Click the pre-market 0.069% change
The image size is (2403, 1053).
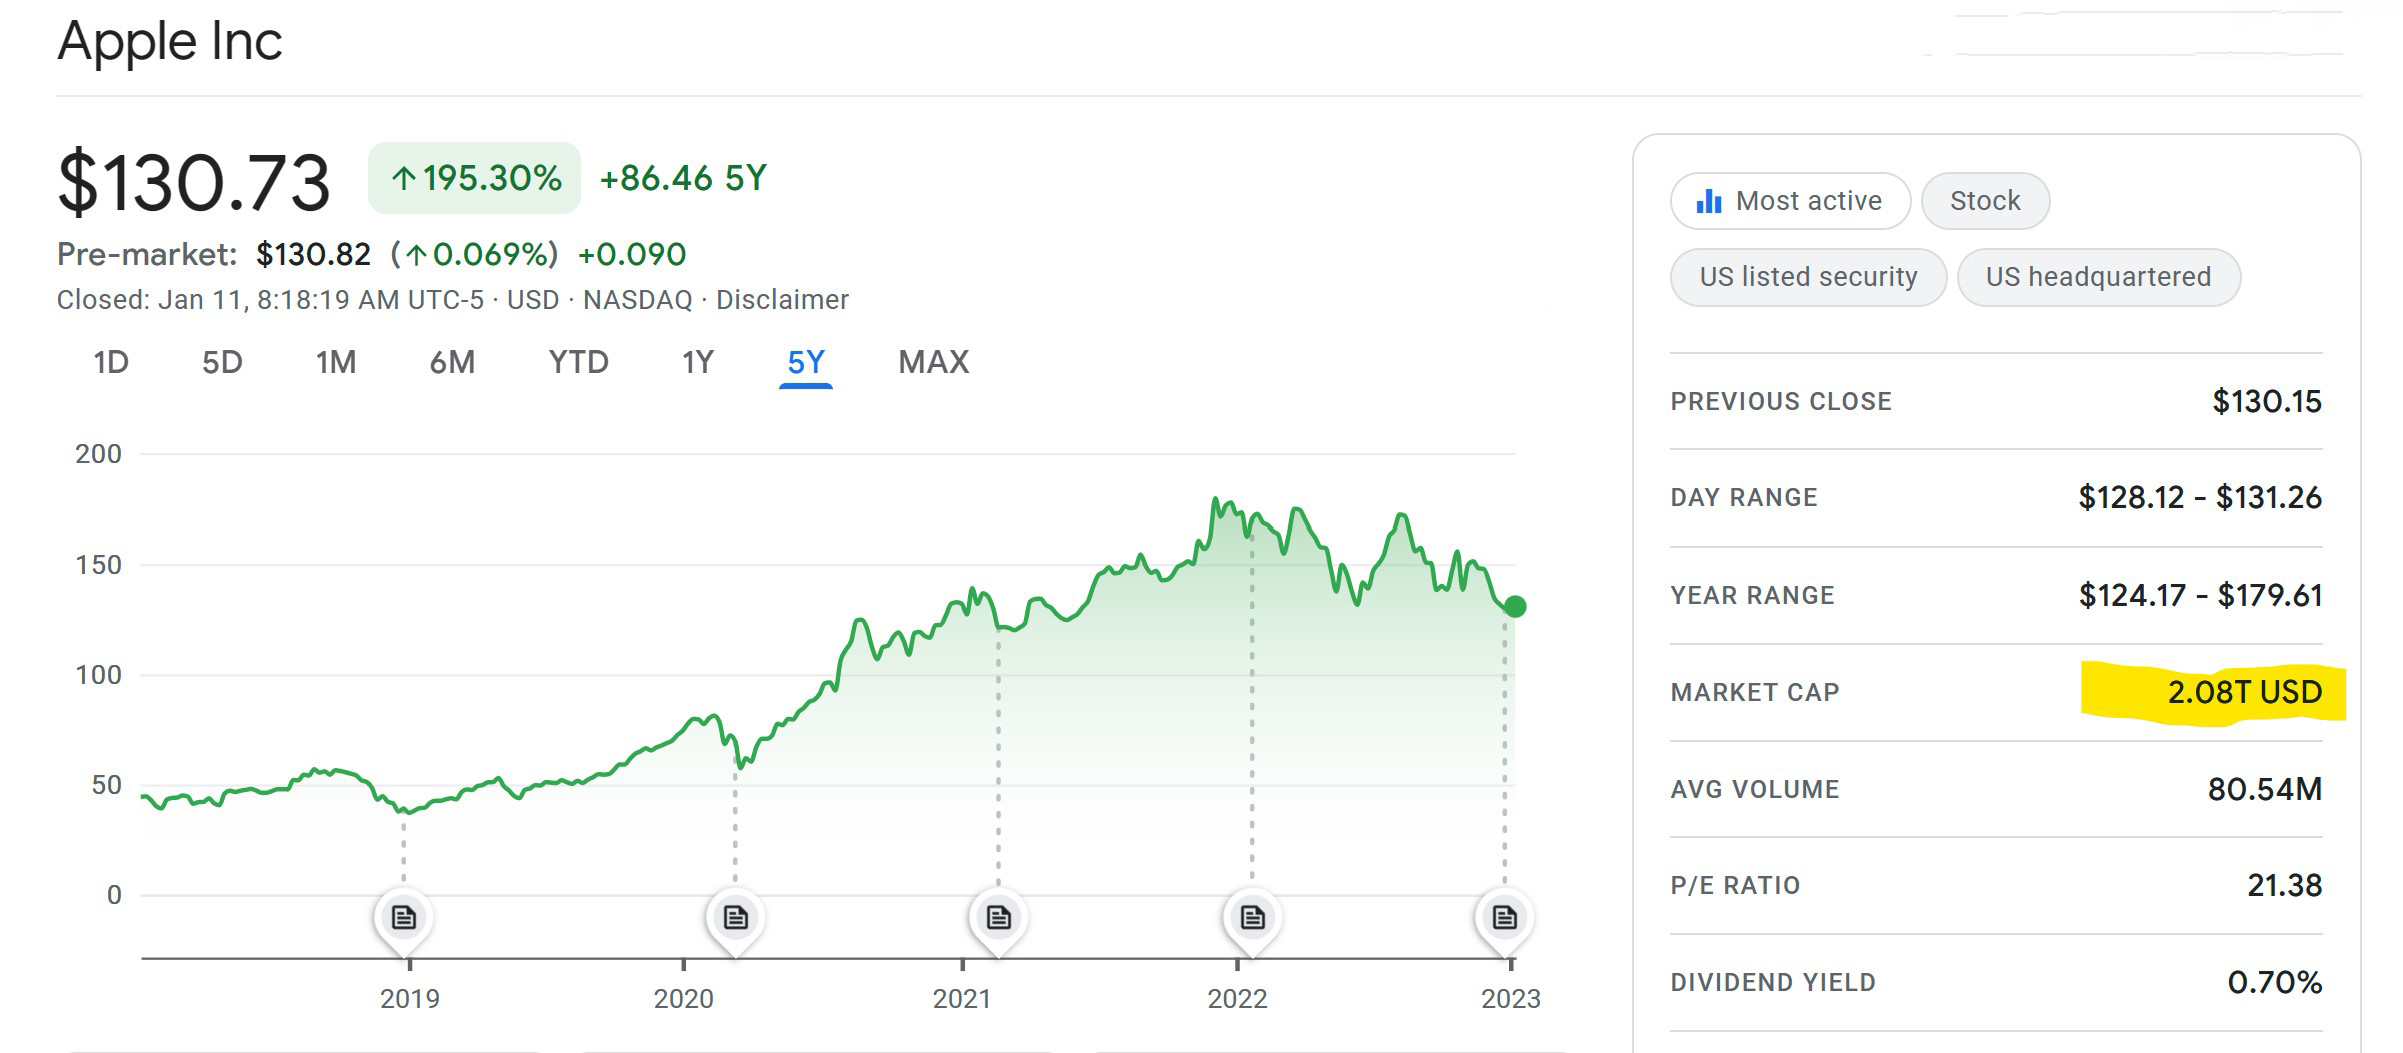(x=474, y=255)
